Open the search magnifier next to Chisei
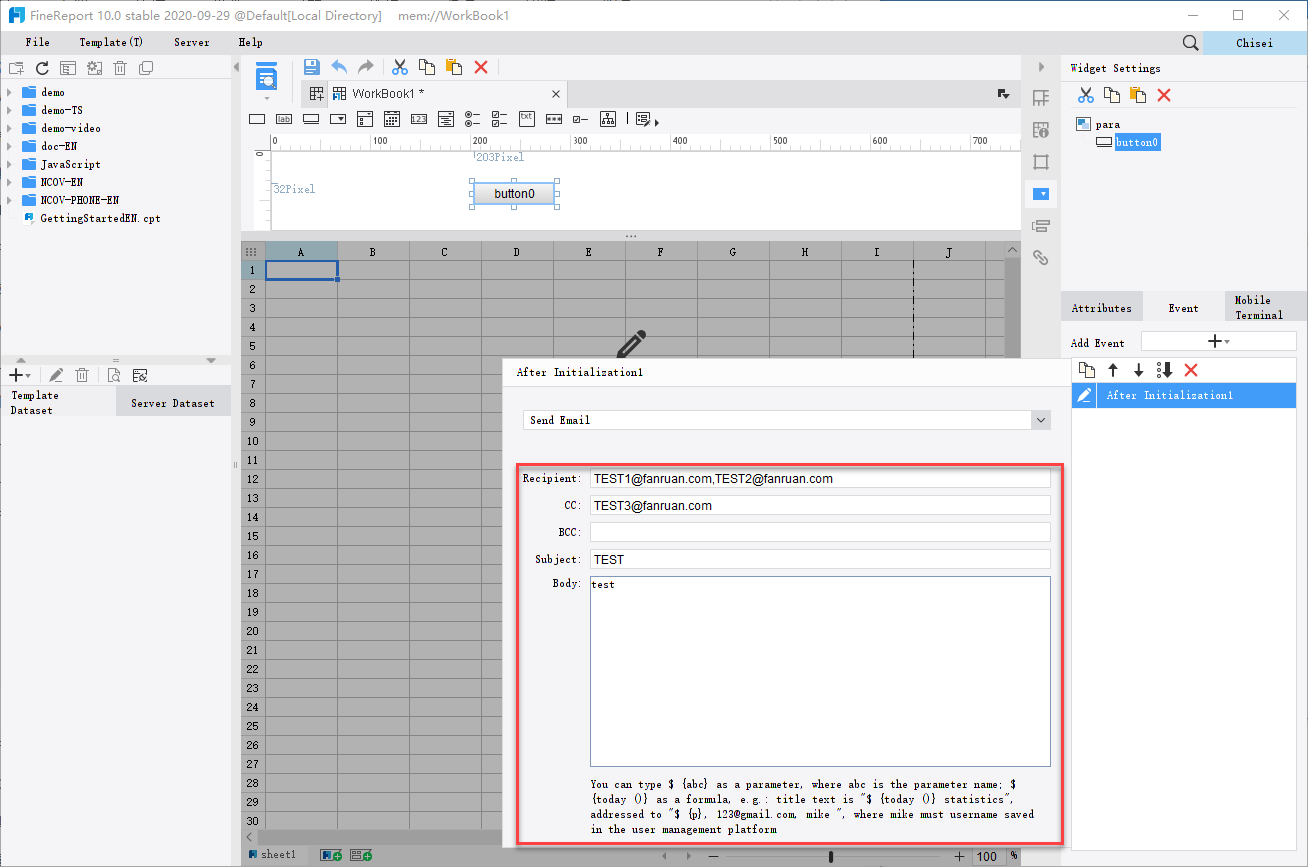The height and width of the screenshot is (867, 1308). click(1190, 42)
